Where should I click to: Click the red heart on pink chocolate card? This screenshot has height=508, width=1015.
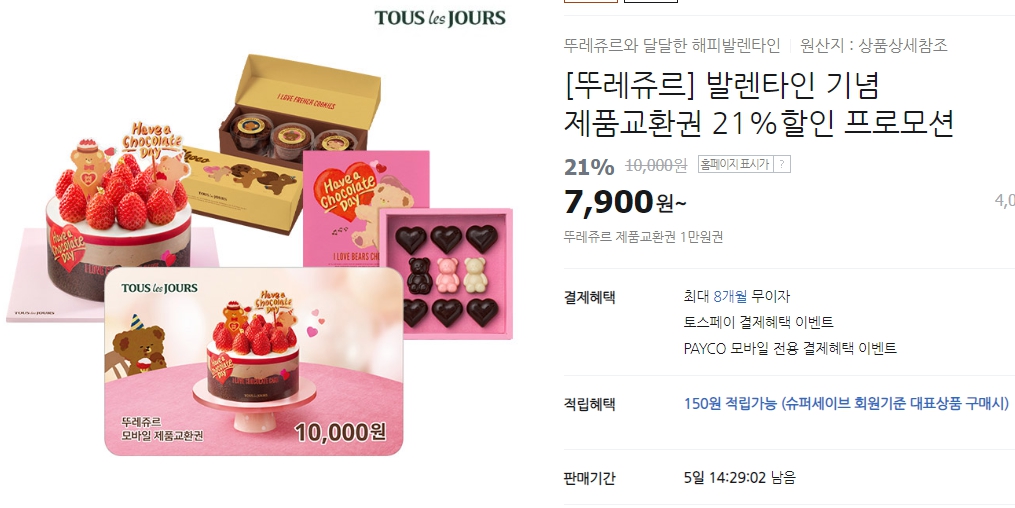pyautogui.click(x=344, y=190)
